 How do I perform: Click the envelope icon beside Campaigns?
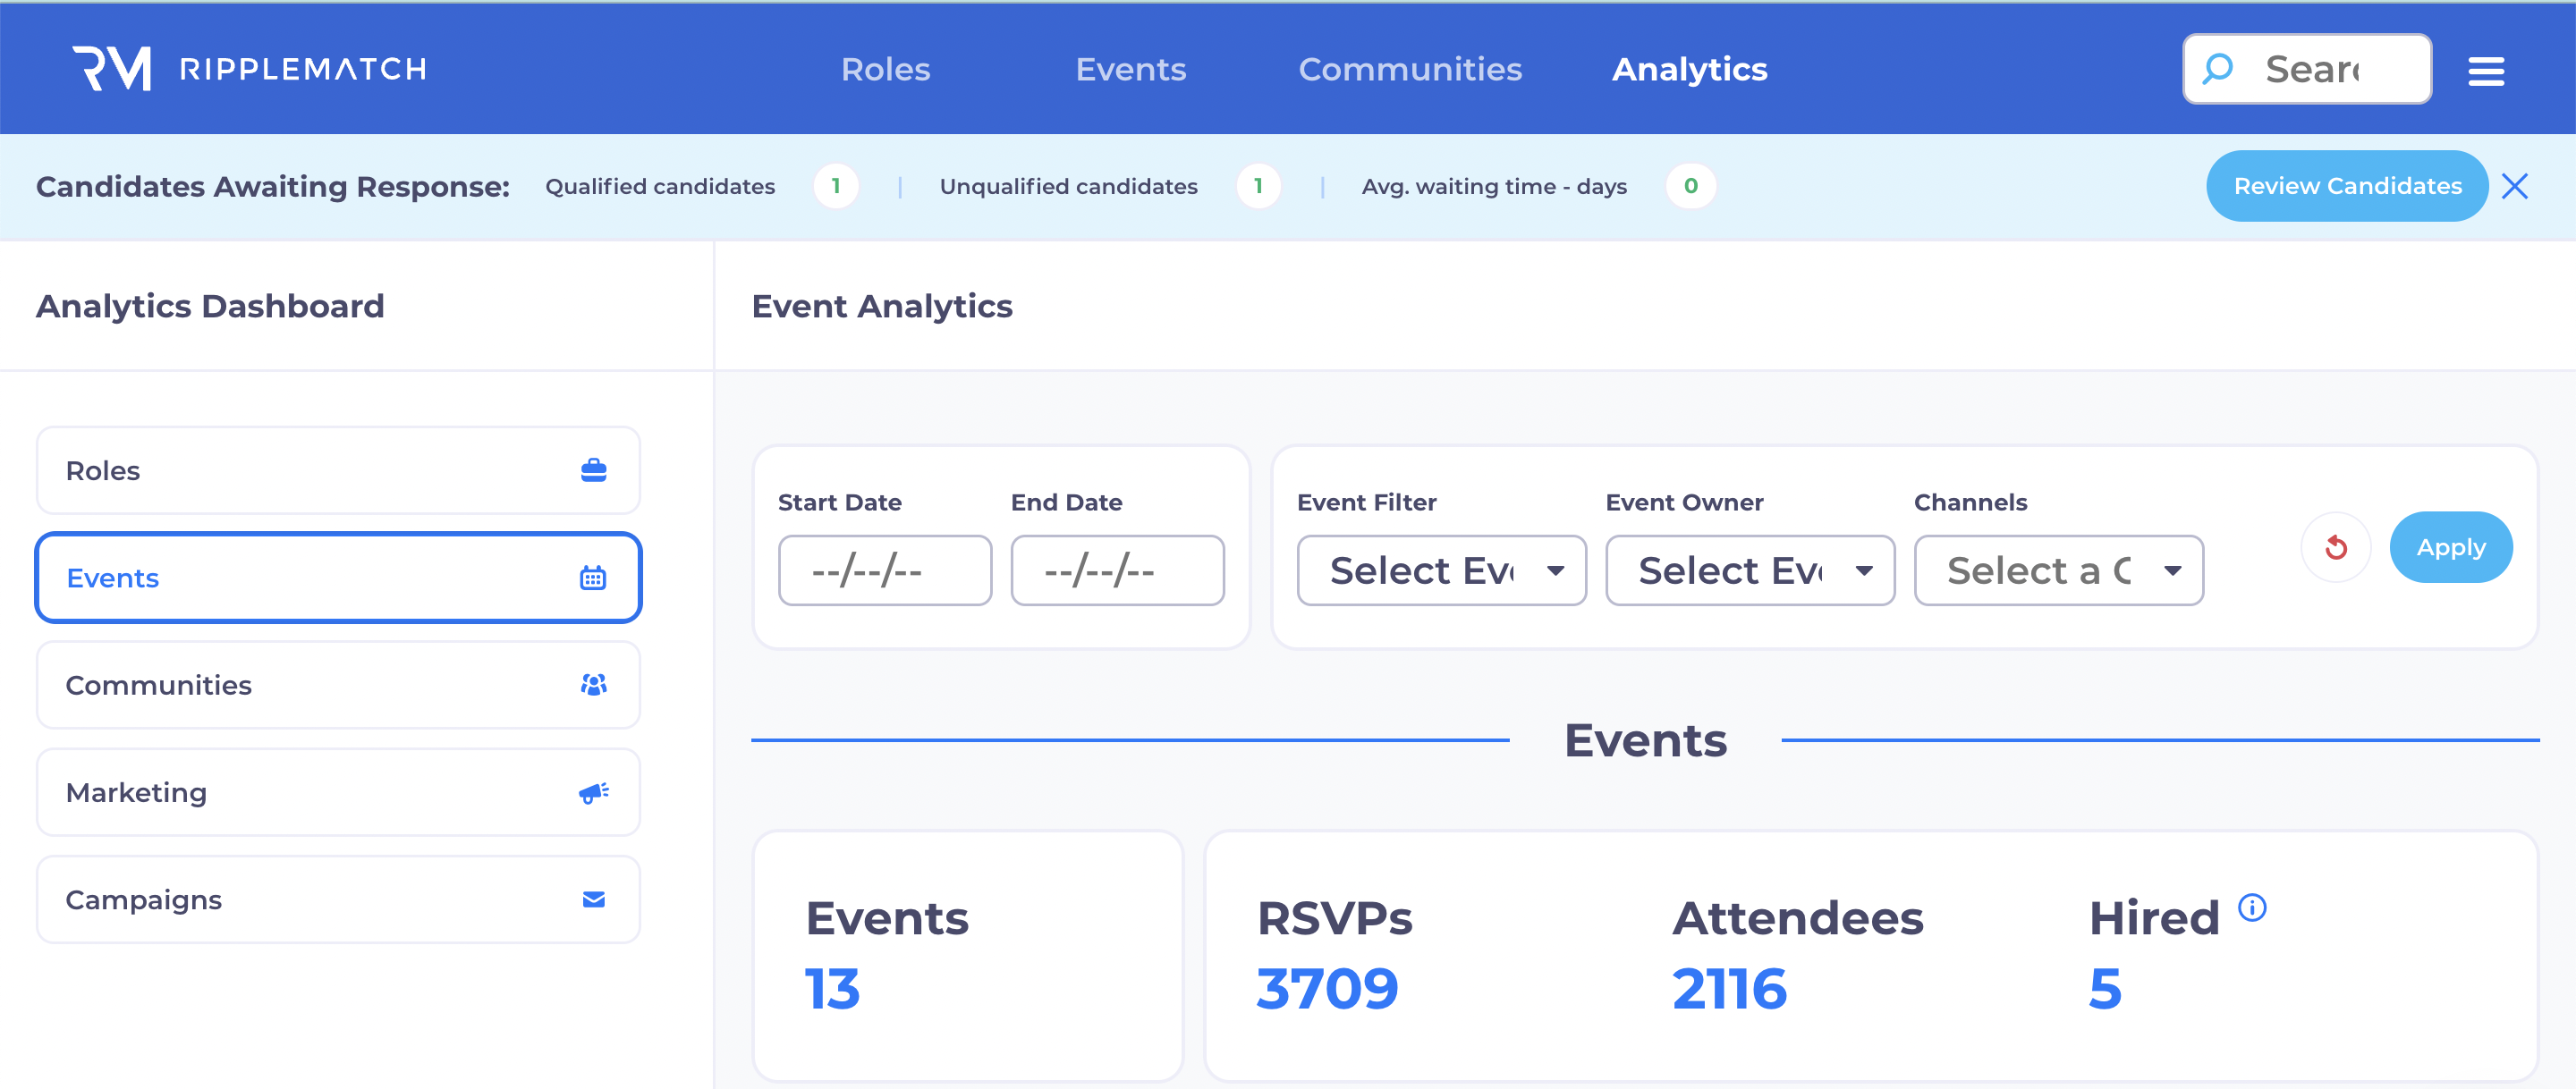pyautogui.click(x=593, y=899)
